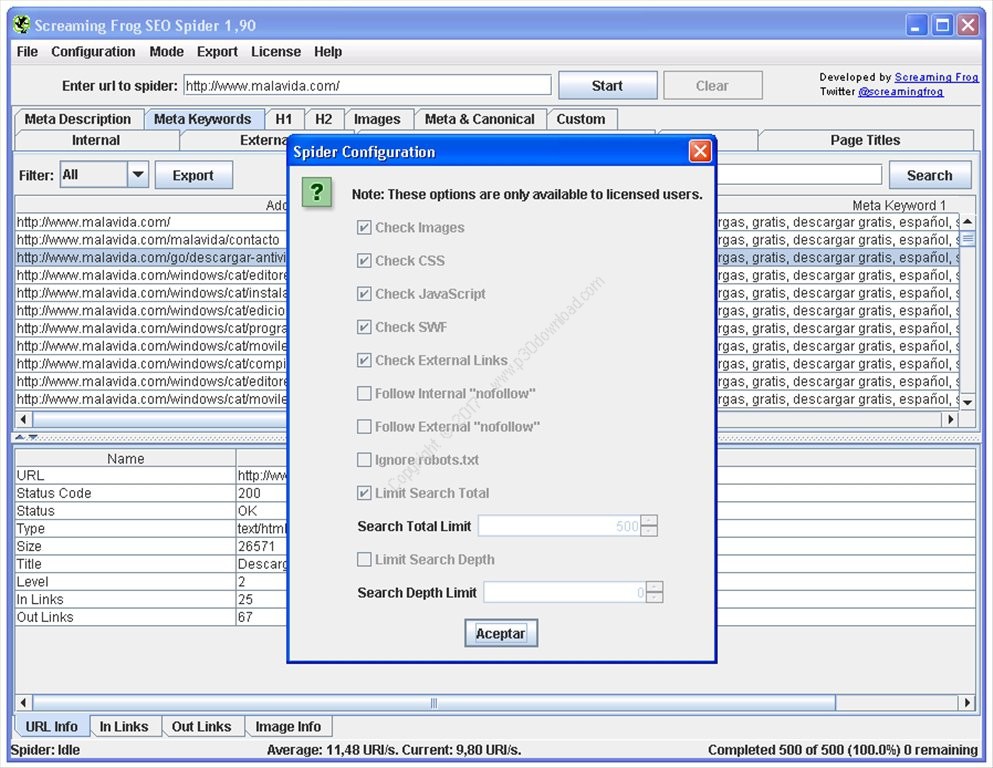This screenshot has width=993, height=768.
Task: Toggle the Check CSS checkbox
Action: point(364,260)
